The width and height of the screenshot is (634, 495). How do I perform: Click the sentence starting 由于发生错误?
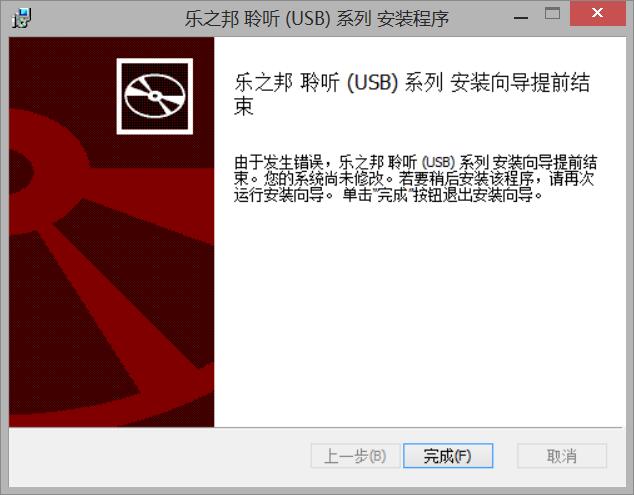coord(415,170)
